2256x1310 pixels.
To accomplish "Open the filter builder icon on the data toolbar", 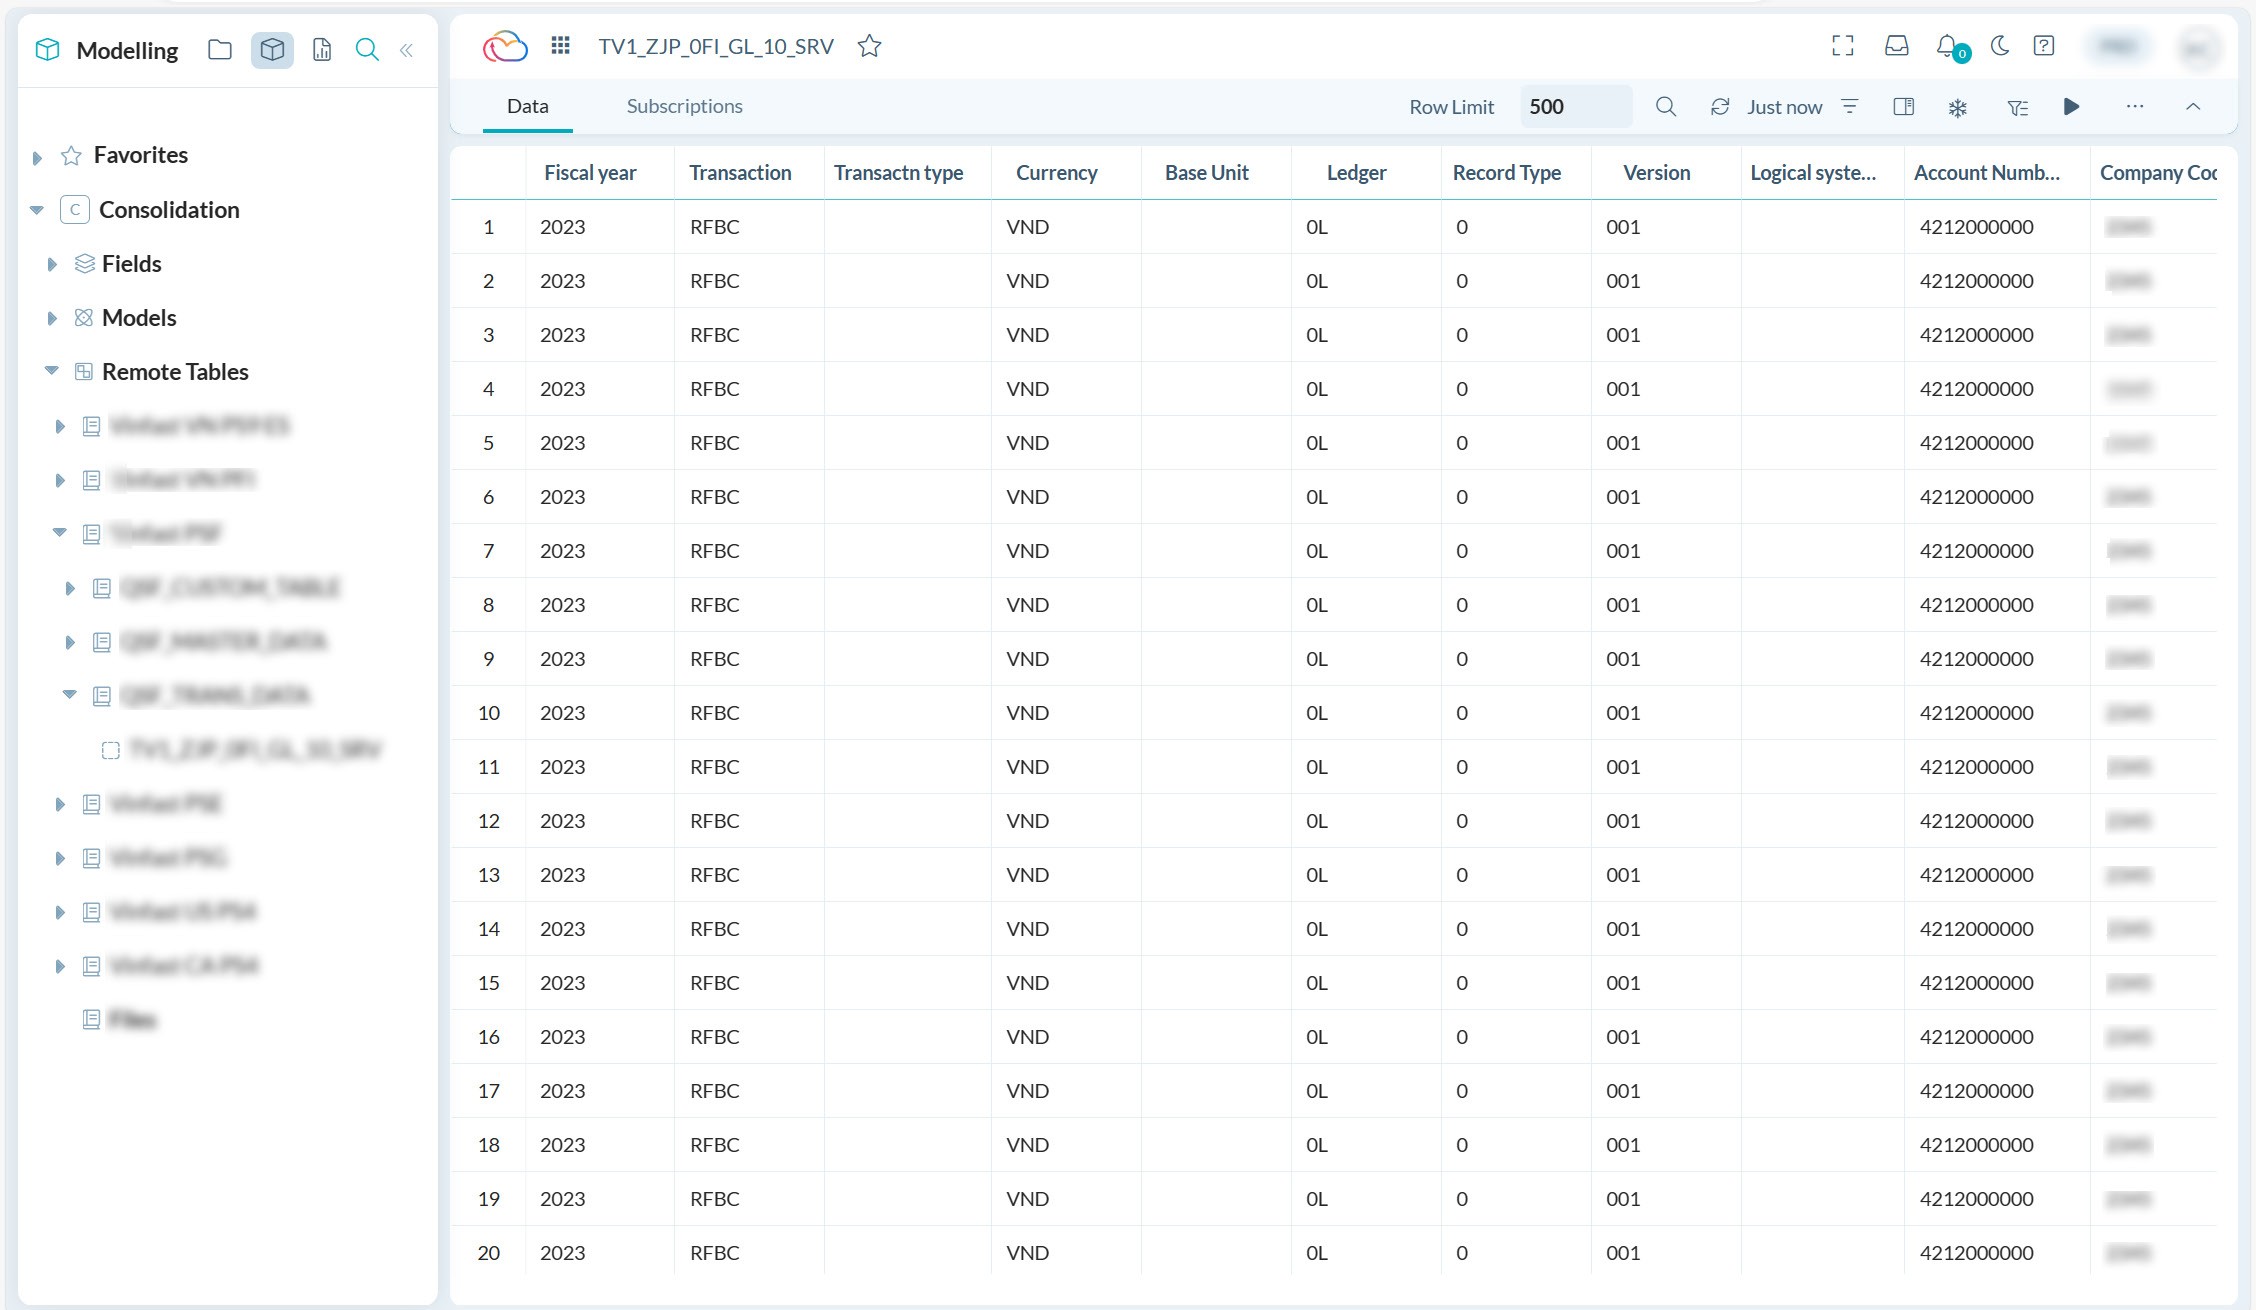I will 2018,106.
